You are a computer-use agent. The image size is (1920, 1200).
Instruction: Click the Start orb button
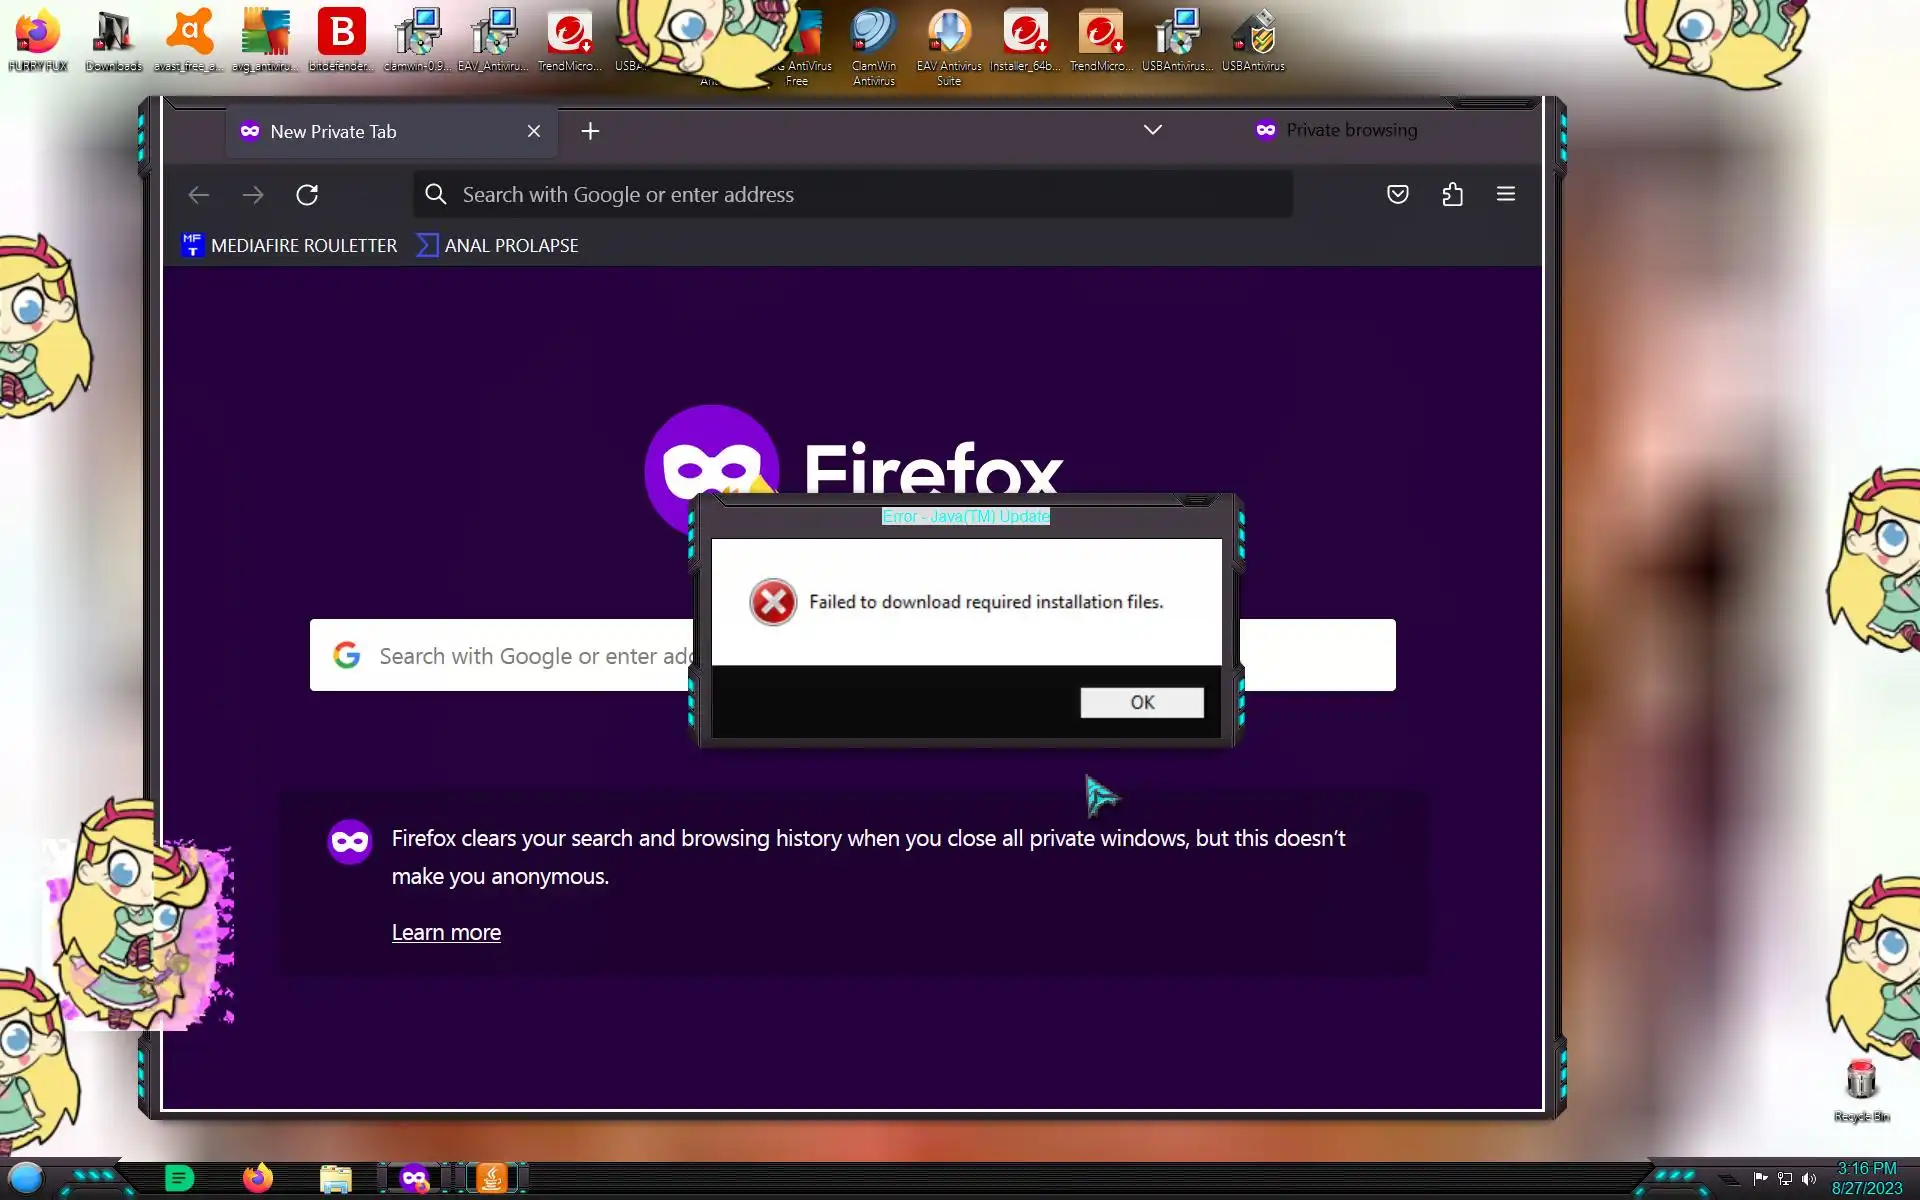(x=26, y=1178)
